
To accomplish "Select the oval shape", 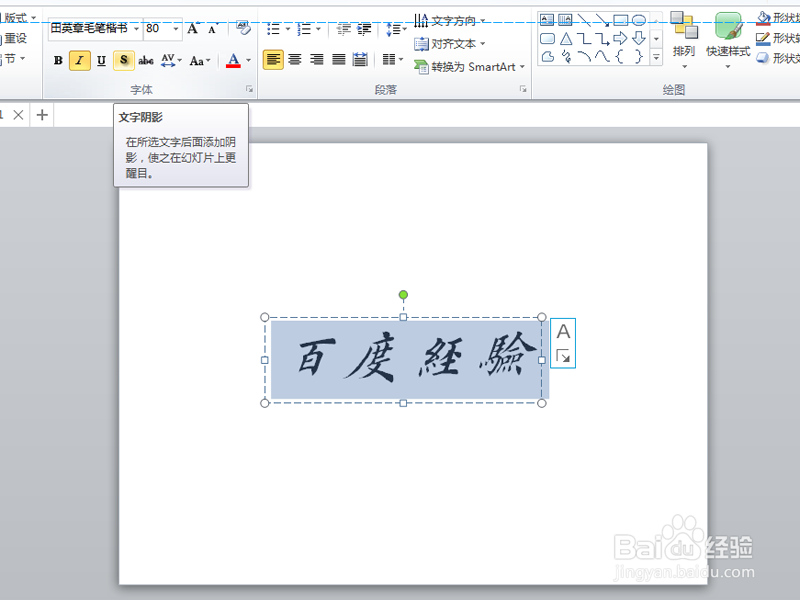I will (x=639, y=20).
